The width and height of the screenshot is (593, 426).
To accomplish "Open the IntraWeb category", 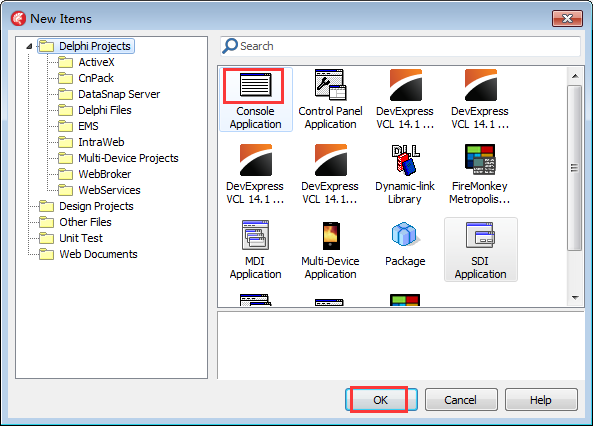I will coord(91,142).
